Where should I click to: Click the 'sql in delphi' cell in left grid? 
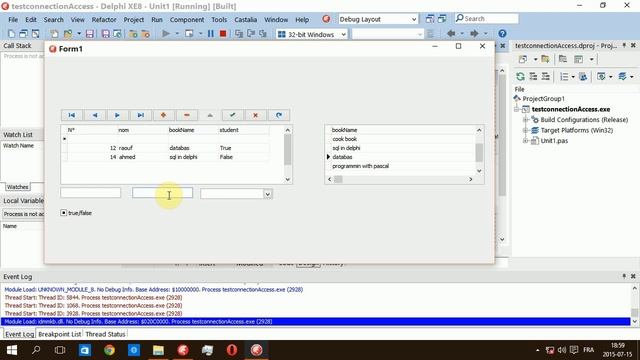(x=193, y=157)
